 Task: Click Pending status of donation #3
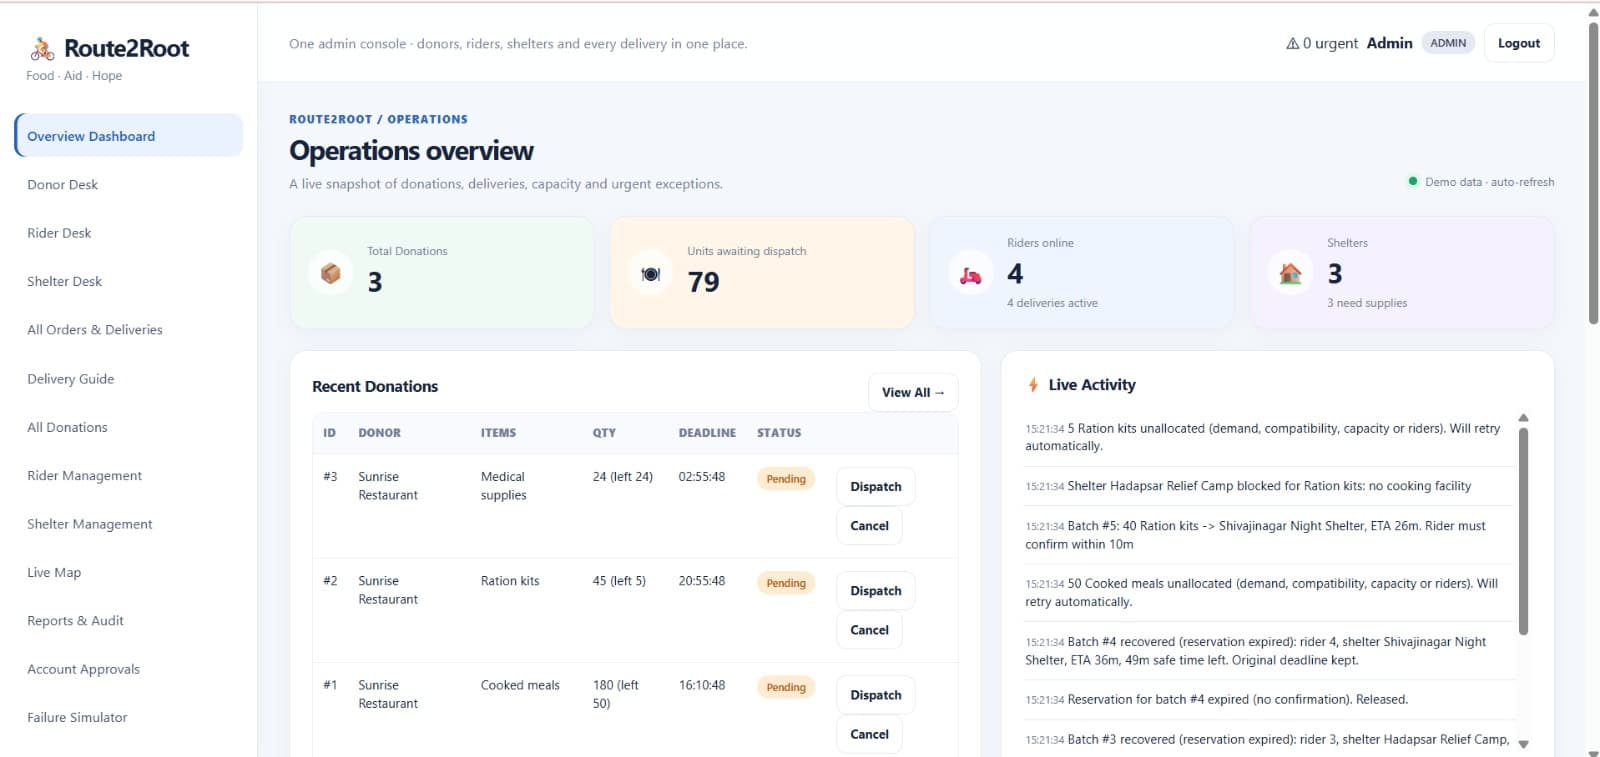pyautogui.click(x=786, y=479)
